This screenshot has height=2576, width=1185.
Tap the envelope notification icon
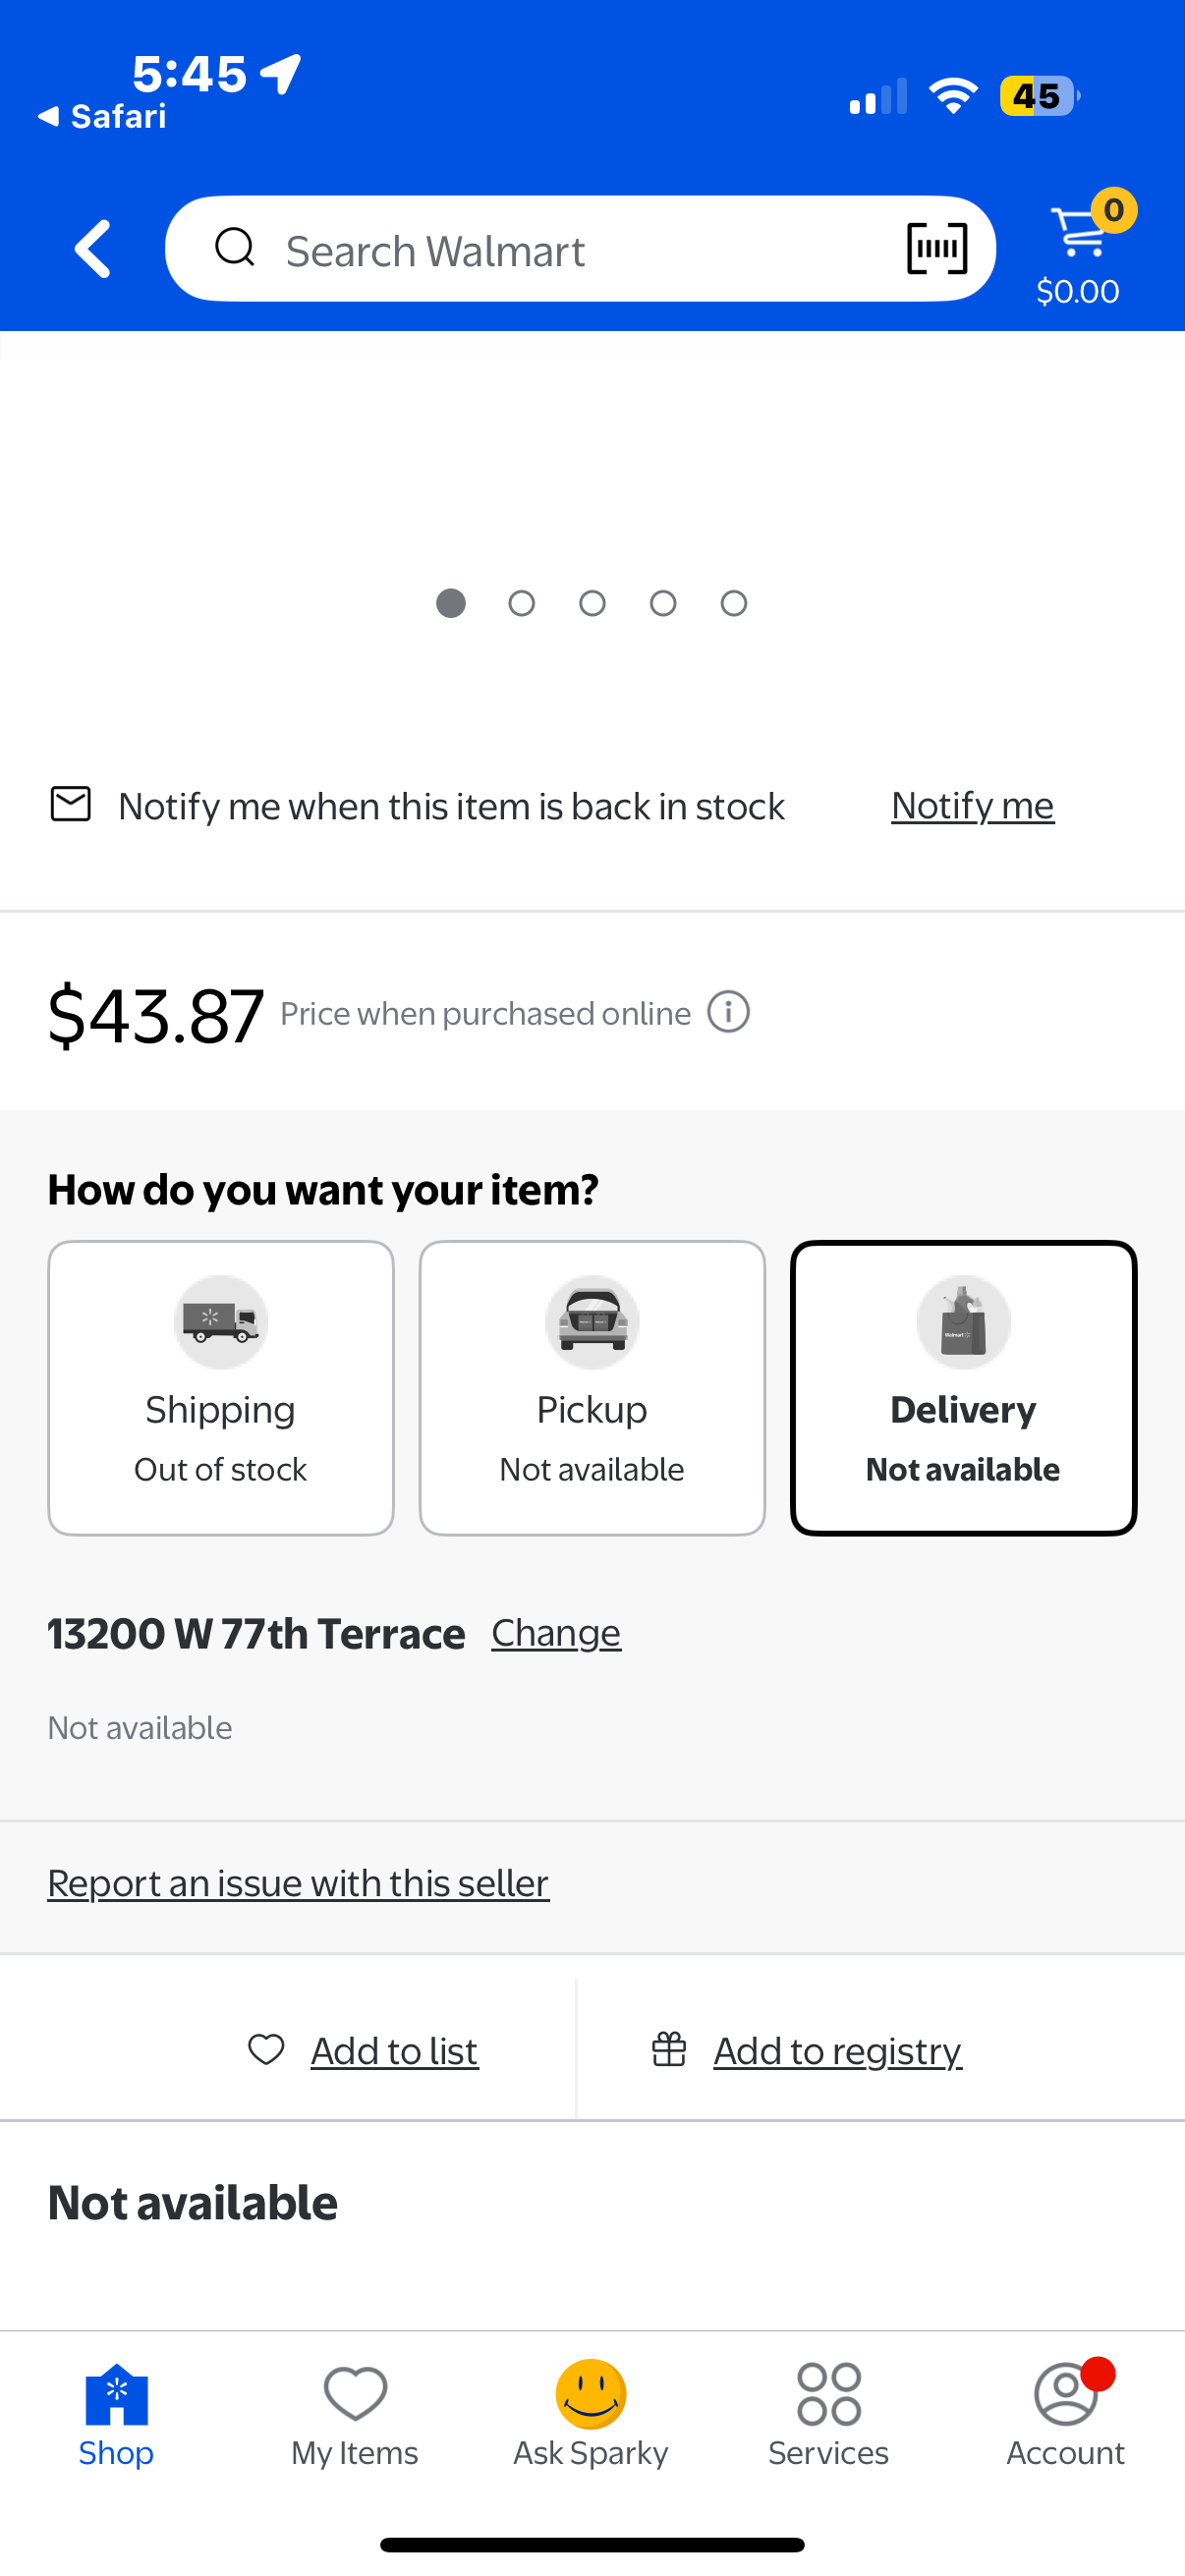pyautogui.click(x=71, y=804)
